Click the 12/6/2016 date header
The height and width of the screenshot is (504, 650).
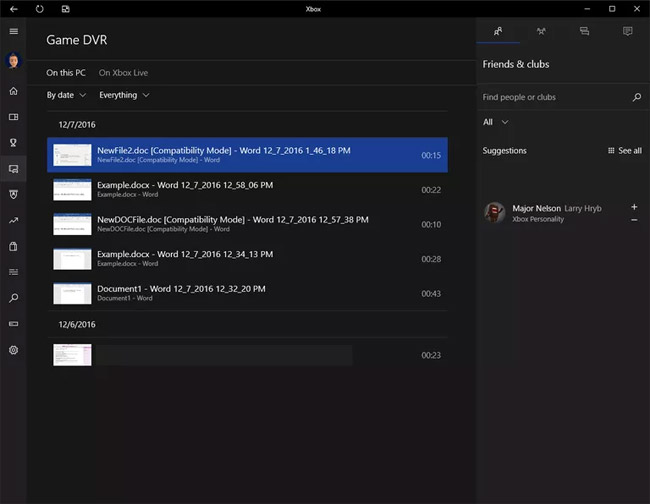77,325
